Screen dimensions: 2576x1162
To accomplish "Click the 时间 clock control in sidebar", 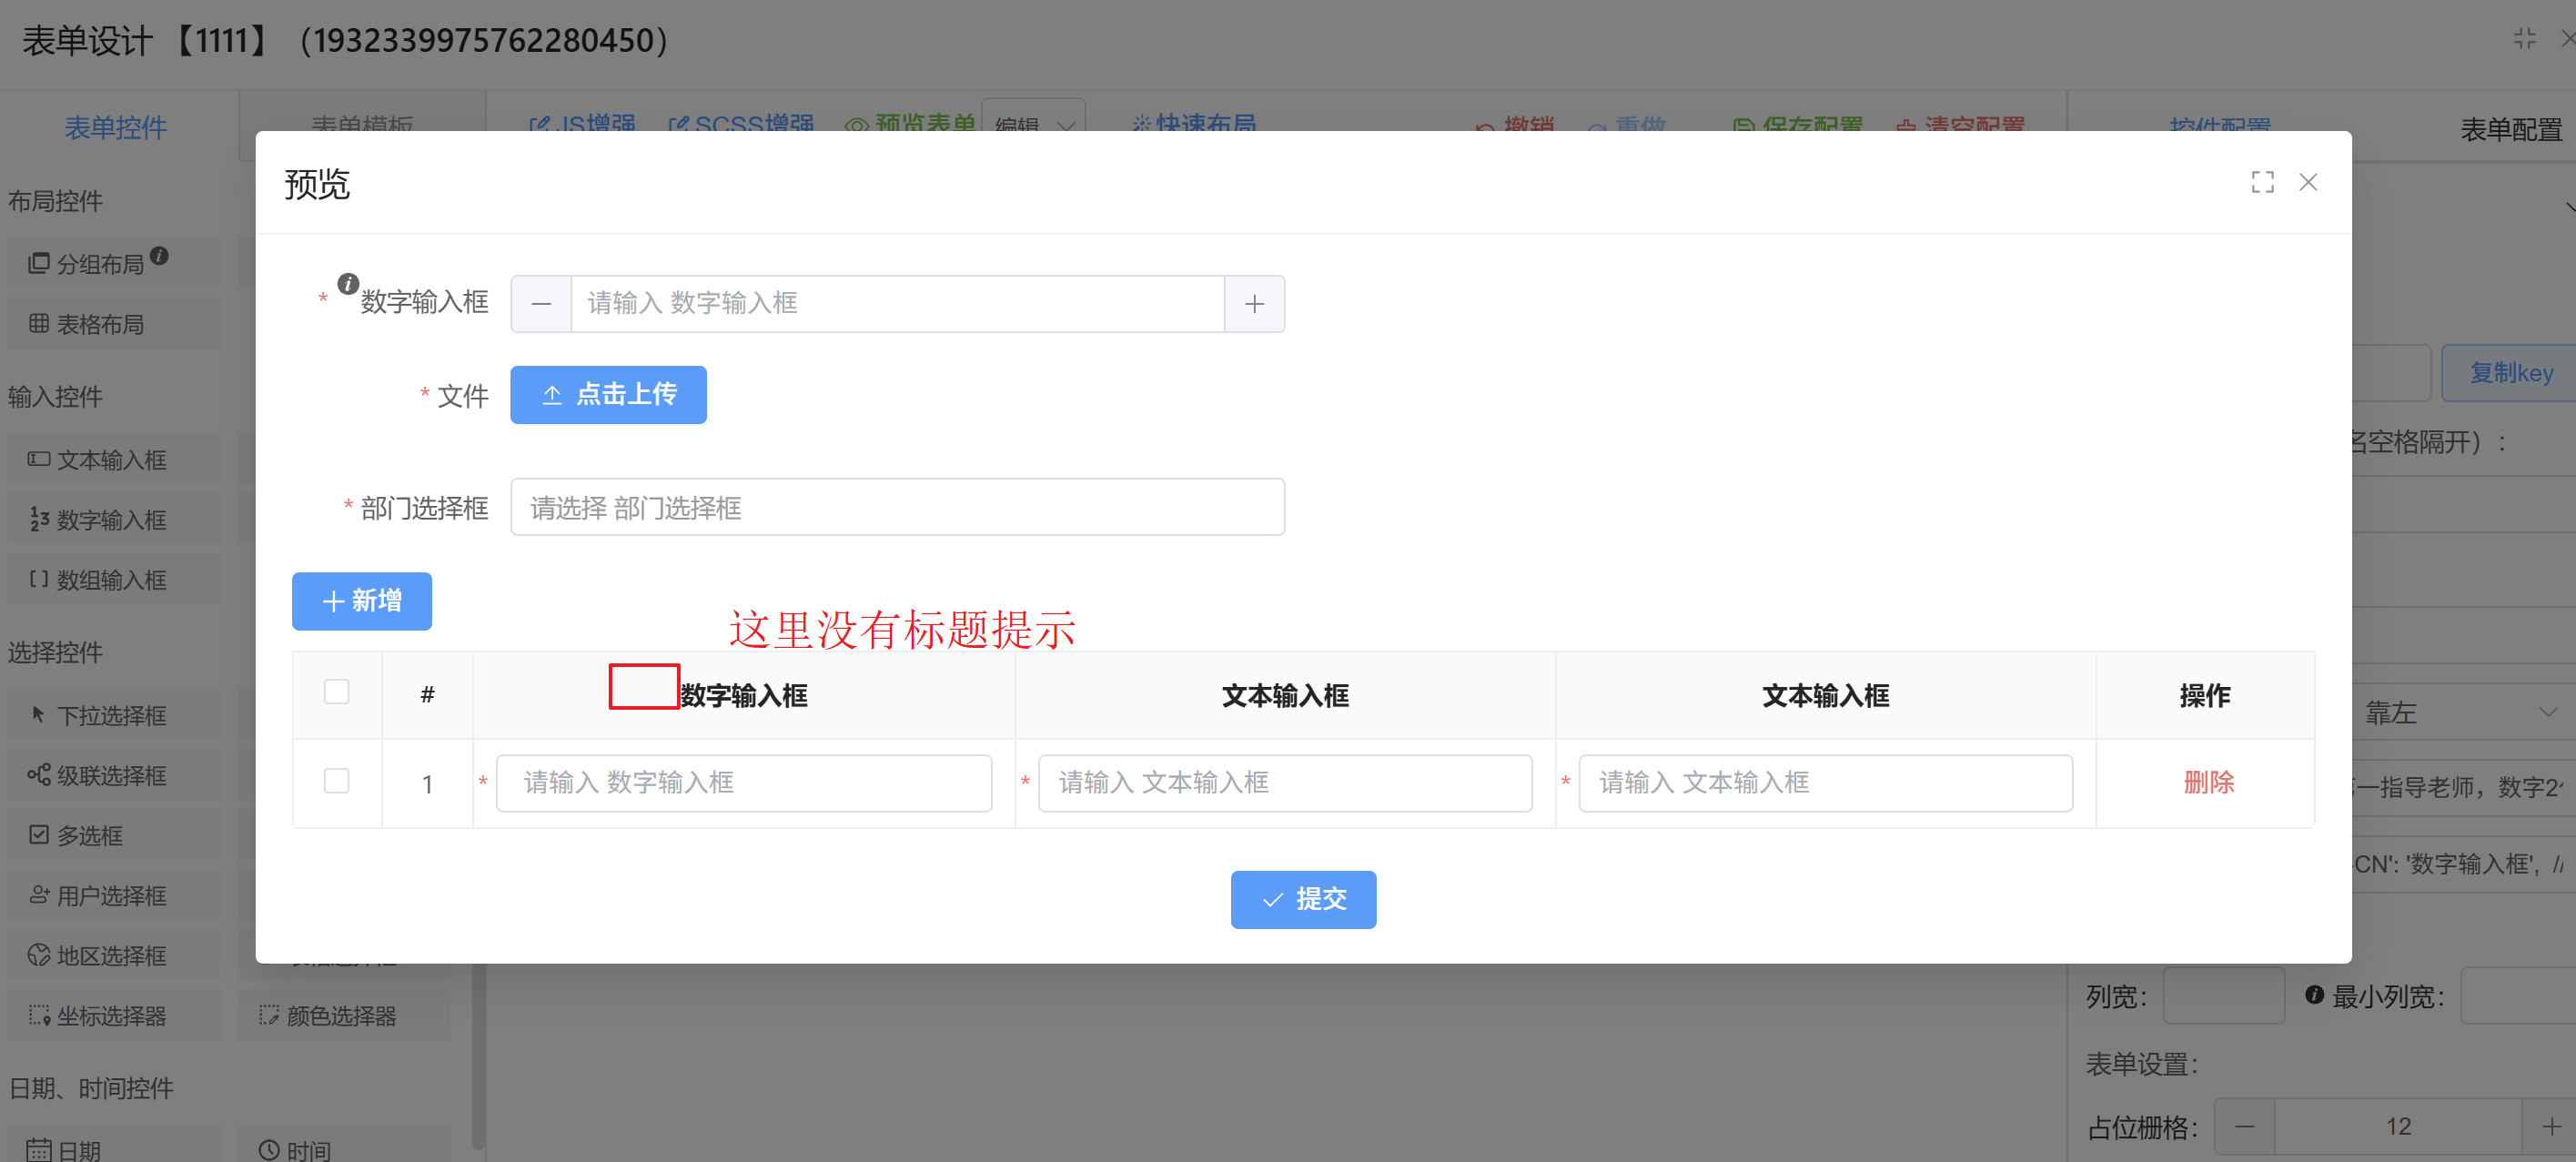I will tap(295, 1150).
